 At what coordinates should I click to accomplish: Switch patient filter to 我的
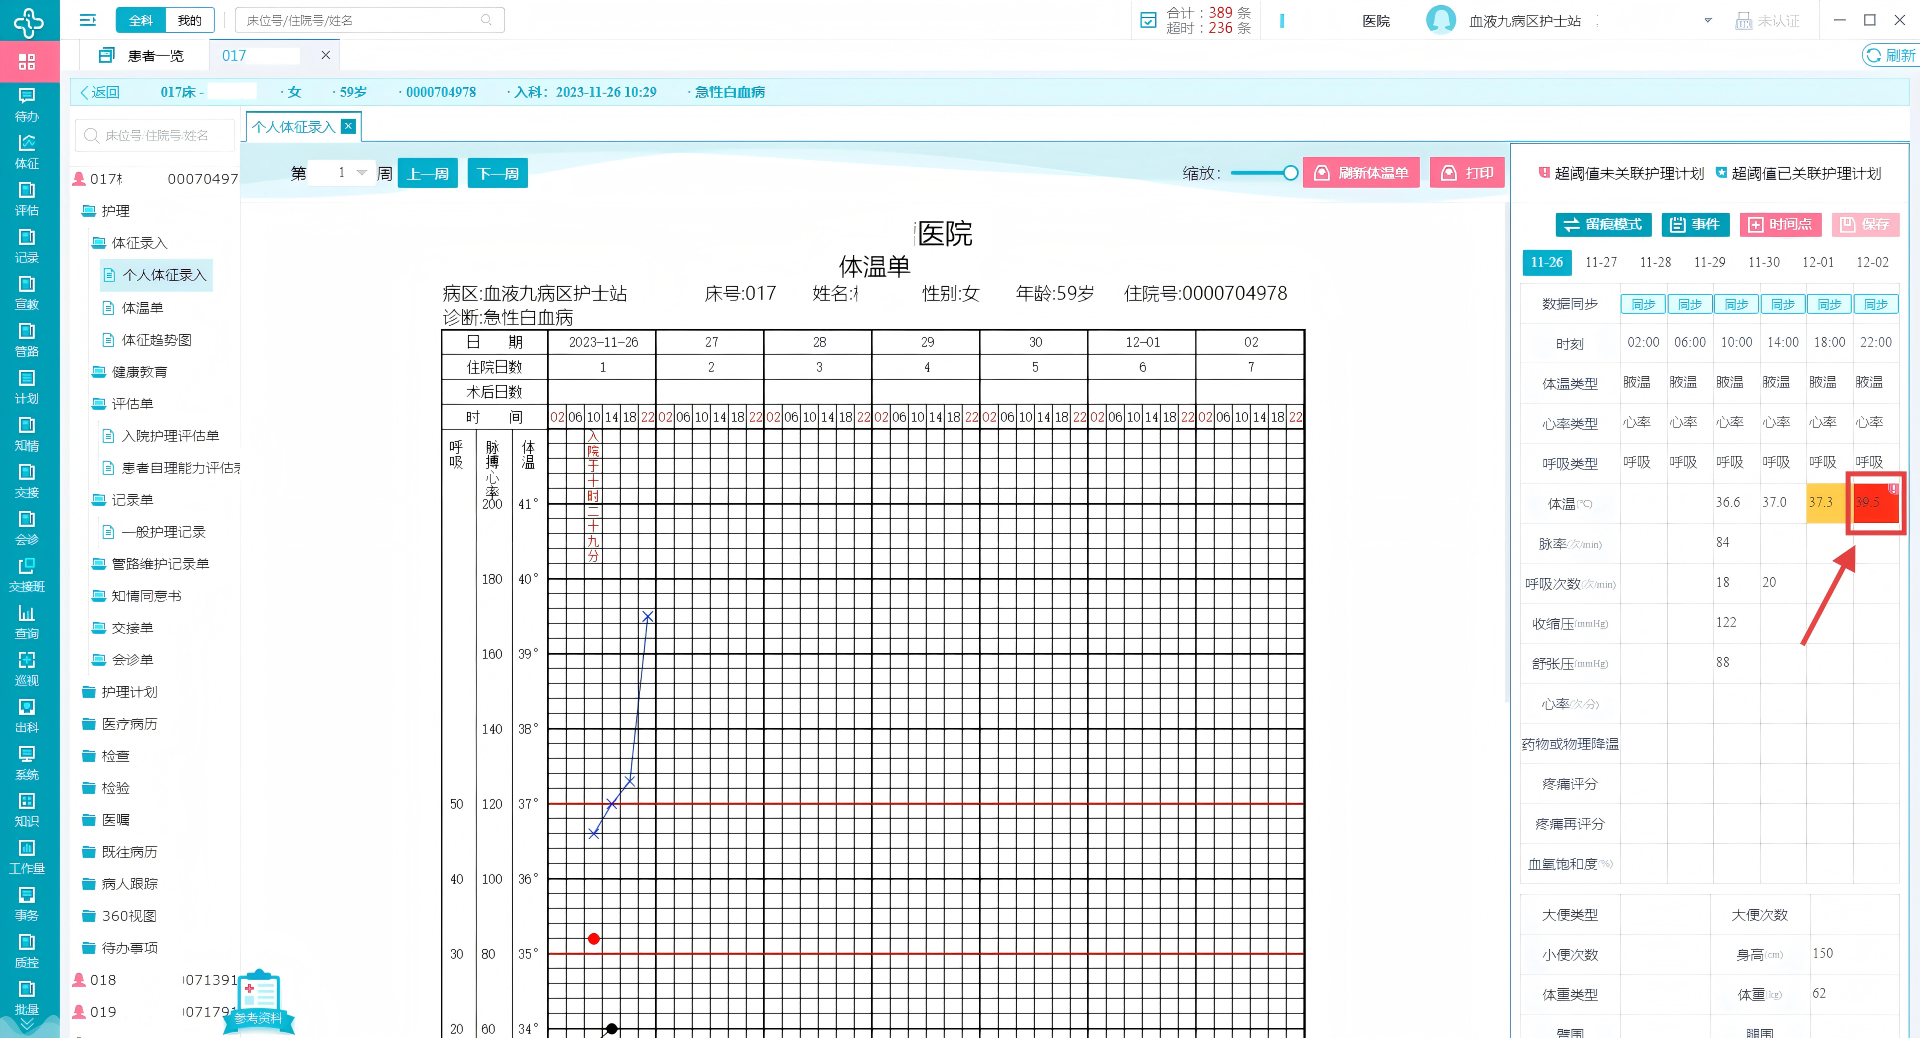(189, 20)
